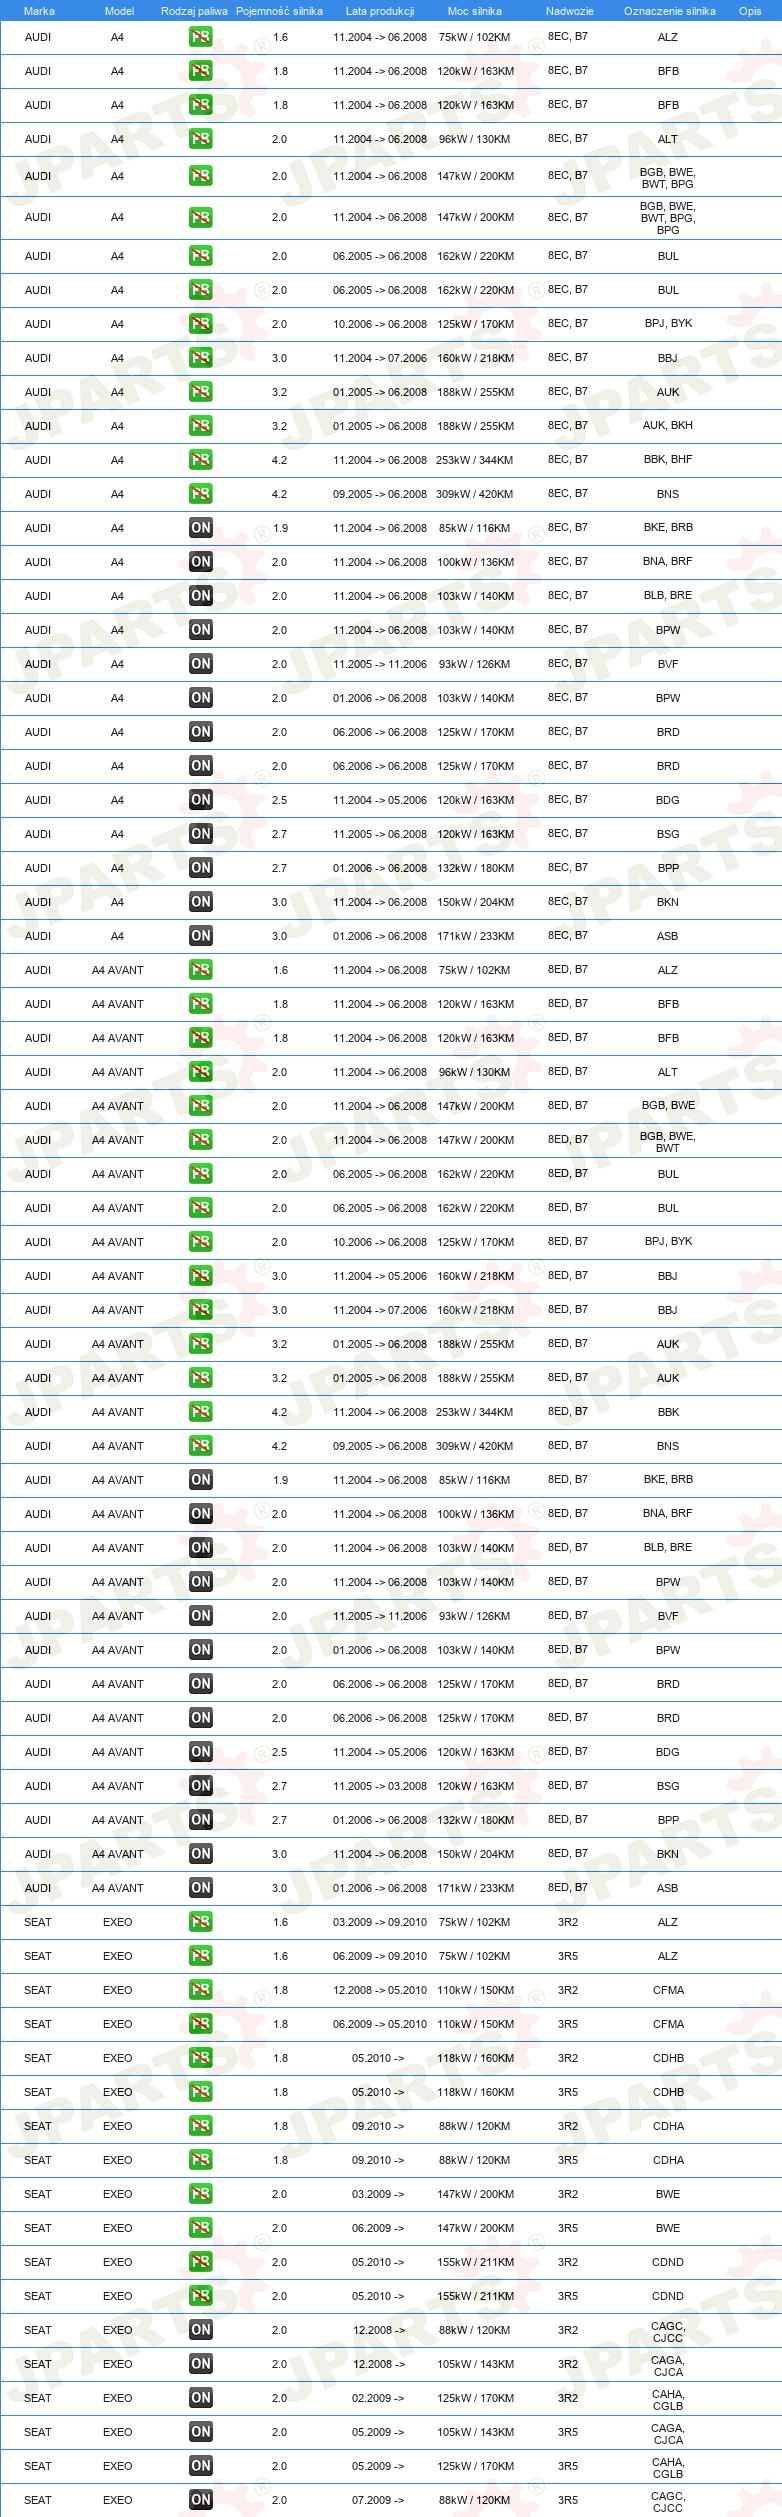Select the engine code cell 'AUK, BKH'

pos(668,425)
